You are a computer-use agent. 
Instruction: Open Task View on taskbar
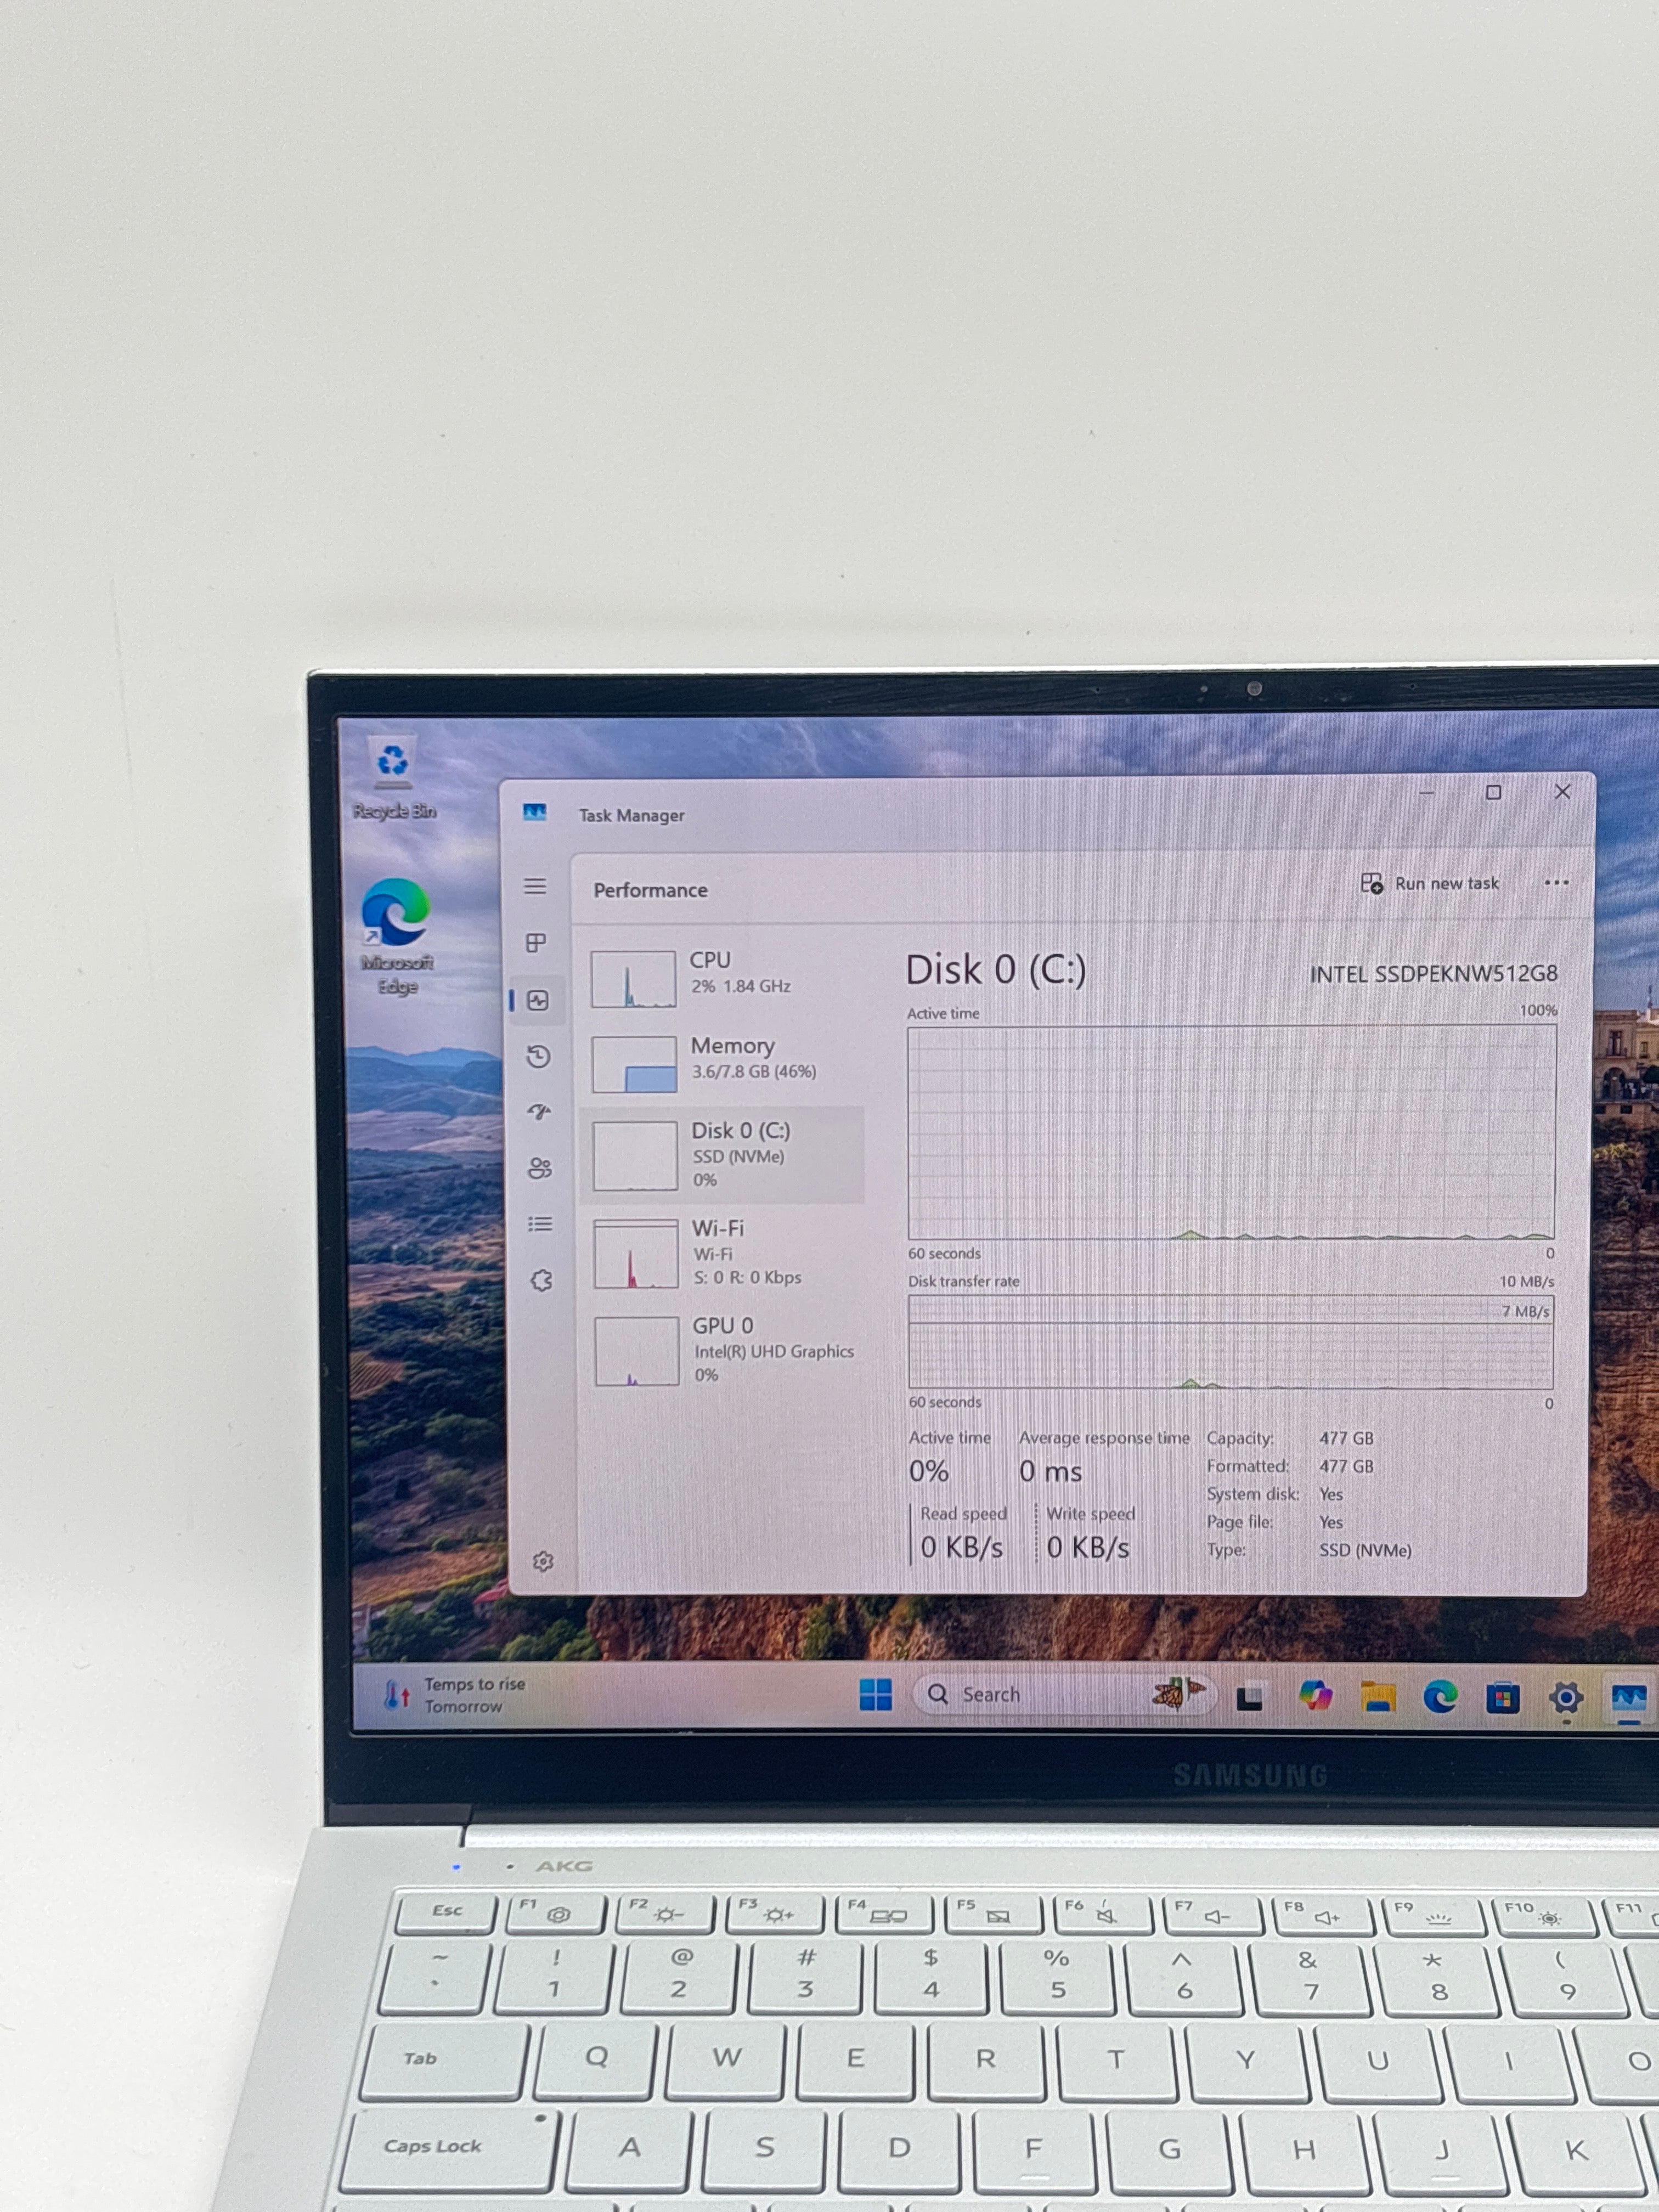coord(1249,1697)
